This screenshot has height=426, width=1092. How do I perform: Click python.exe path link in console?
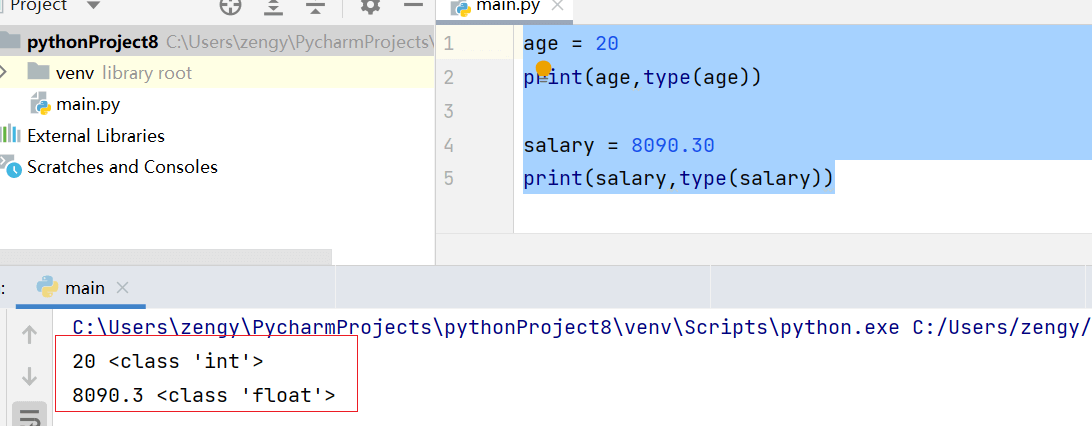tap(490, 327)
